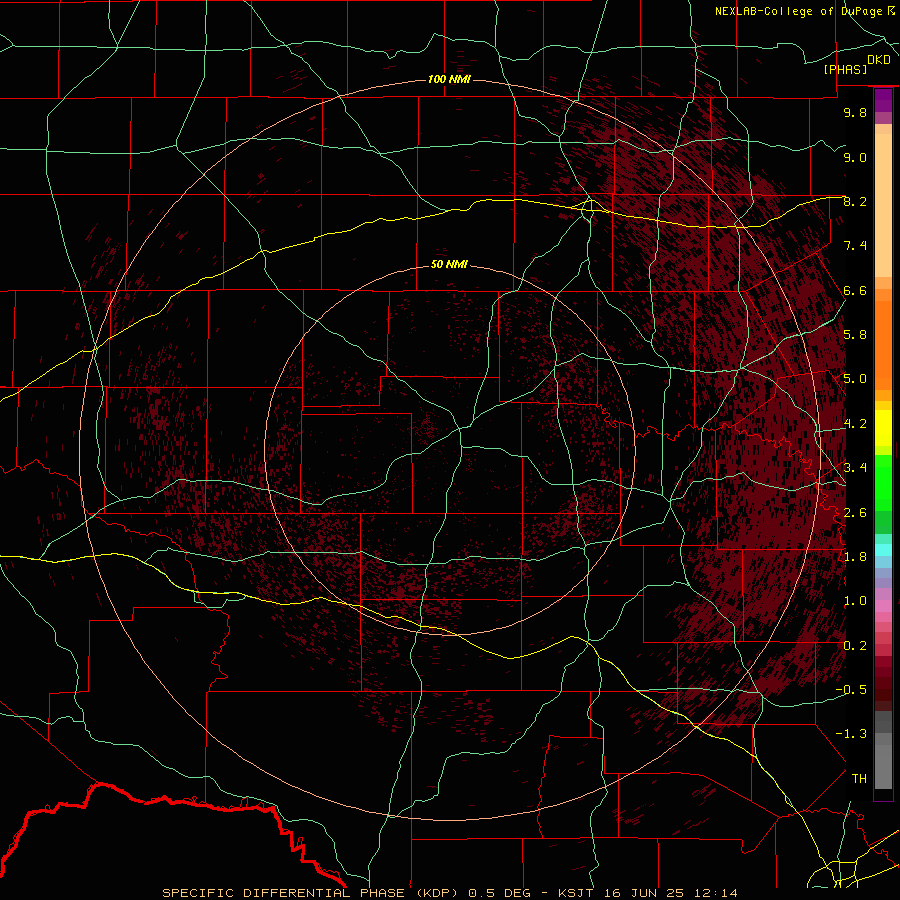The height and width of the screenshot is (900, 900).
Task: Click the 6.6 value on color scale
Action: [x=855, y=290]
